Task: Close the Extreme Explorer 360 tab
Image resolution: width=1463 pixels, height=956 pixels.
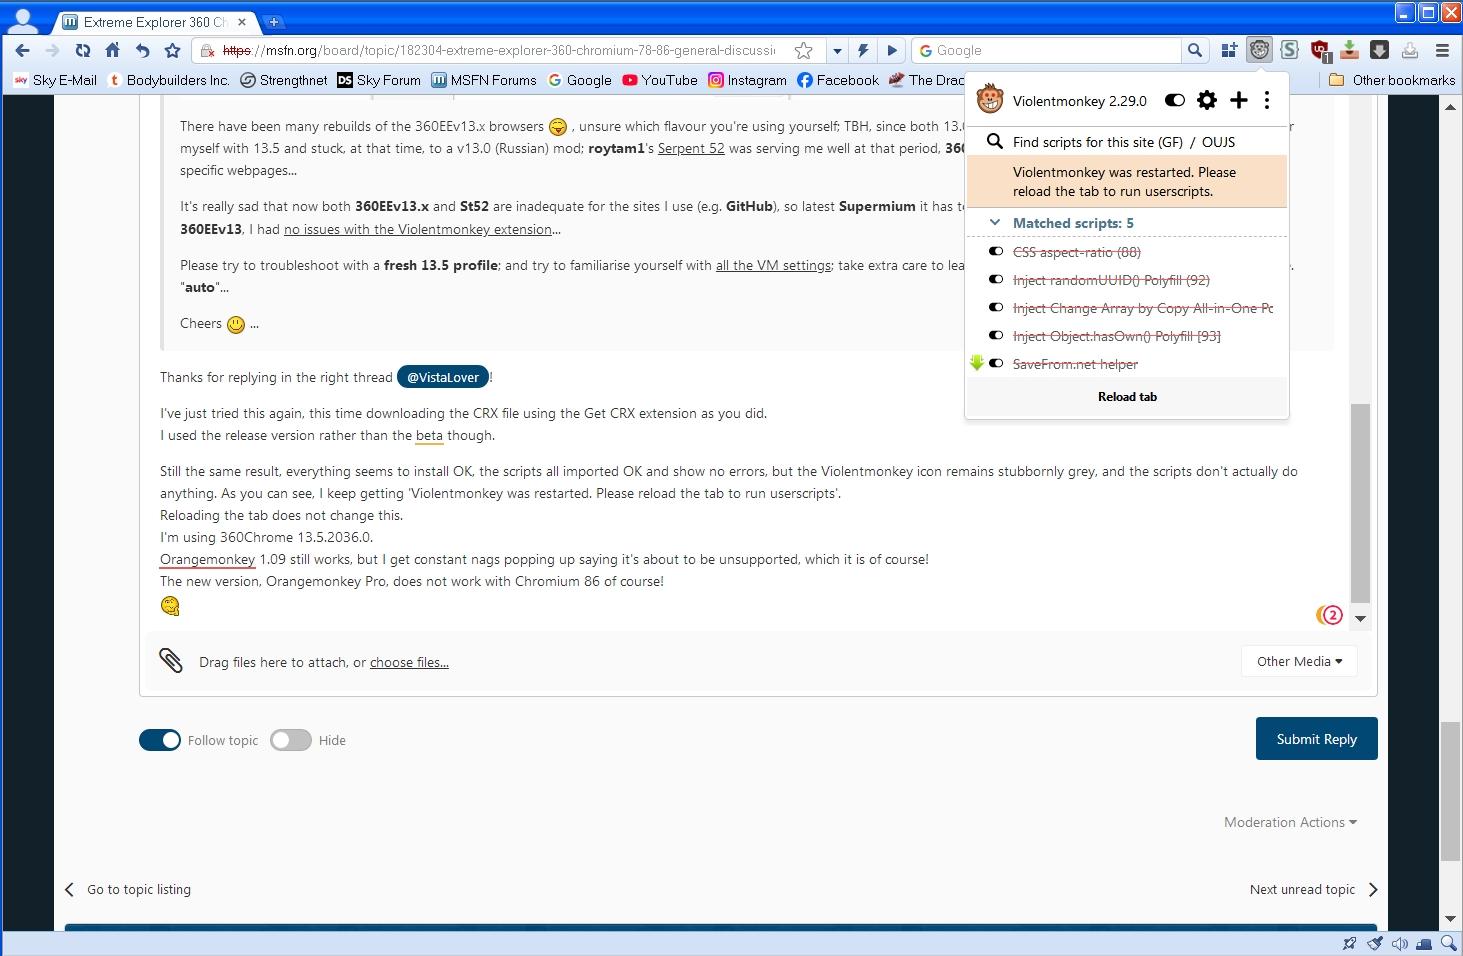Action: pyautogui.click(x=241, y=21)
